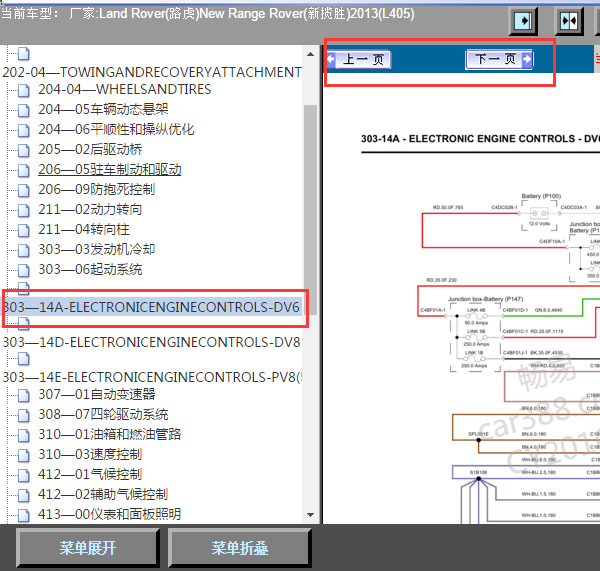Click the 303-14A - ELECTRONIC ENGINE CONTROLS heading

coord(480,139)
